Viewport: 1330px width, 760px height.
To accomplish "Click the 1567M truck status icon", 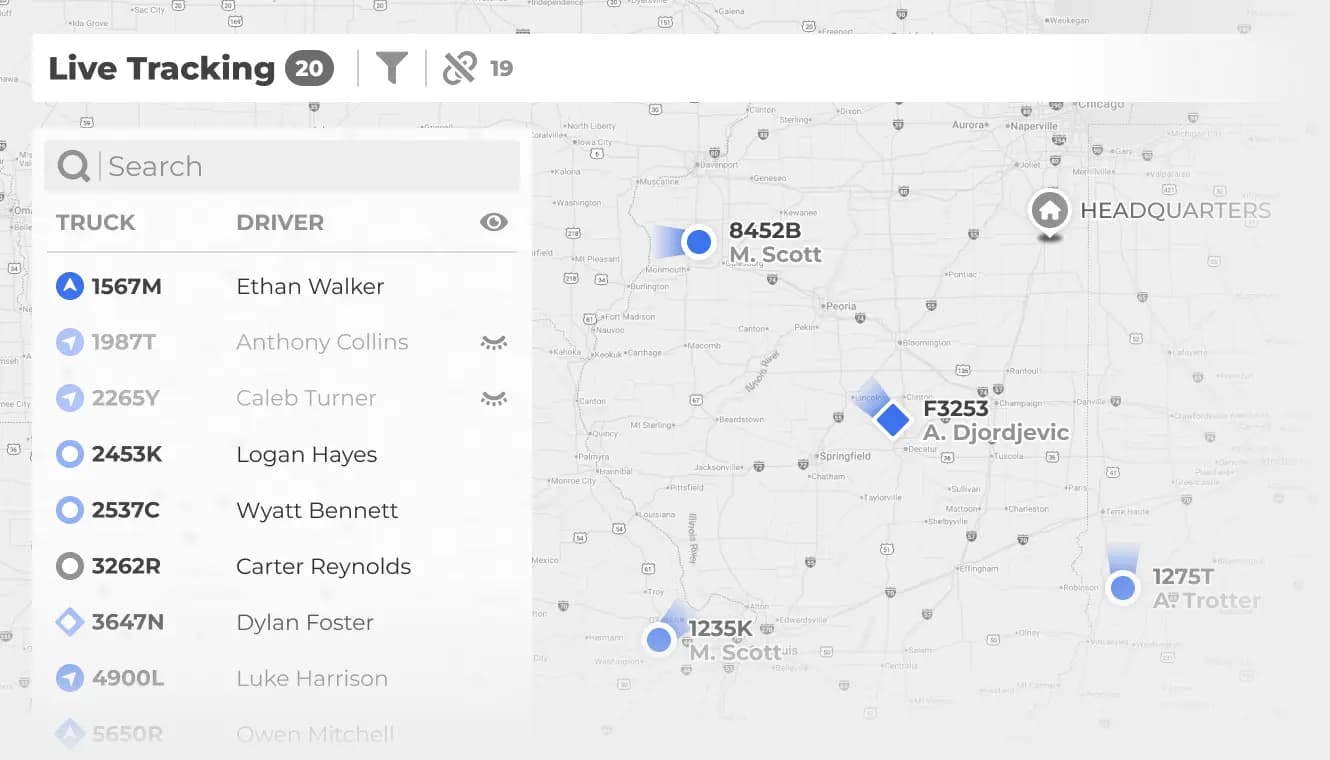I will (69, 287).
